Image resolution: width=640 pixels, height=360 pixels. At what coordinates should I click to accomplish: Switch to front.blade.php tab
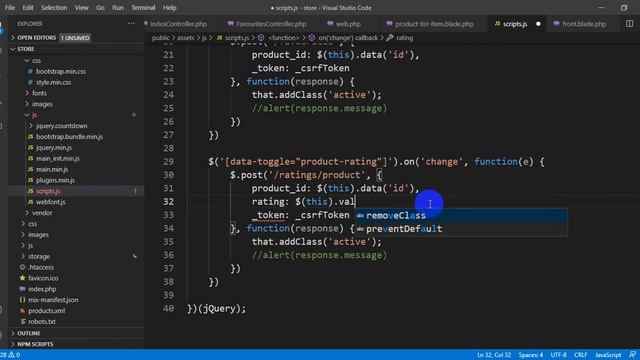coord(580,24)
